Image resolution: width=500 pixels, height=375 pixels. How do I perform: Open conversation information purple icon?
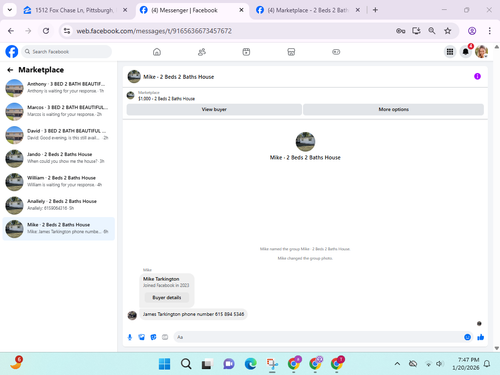tap(477, 76)
